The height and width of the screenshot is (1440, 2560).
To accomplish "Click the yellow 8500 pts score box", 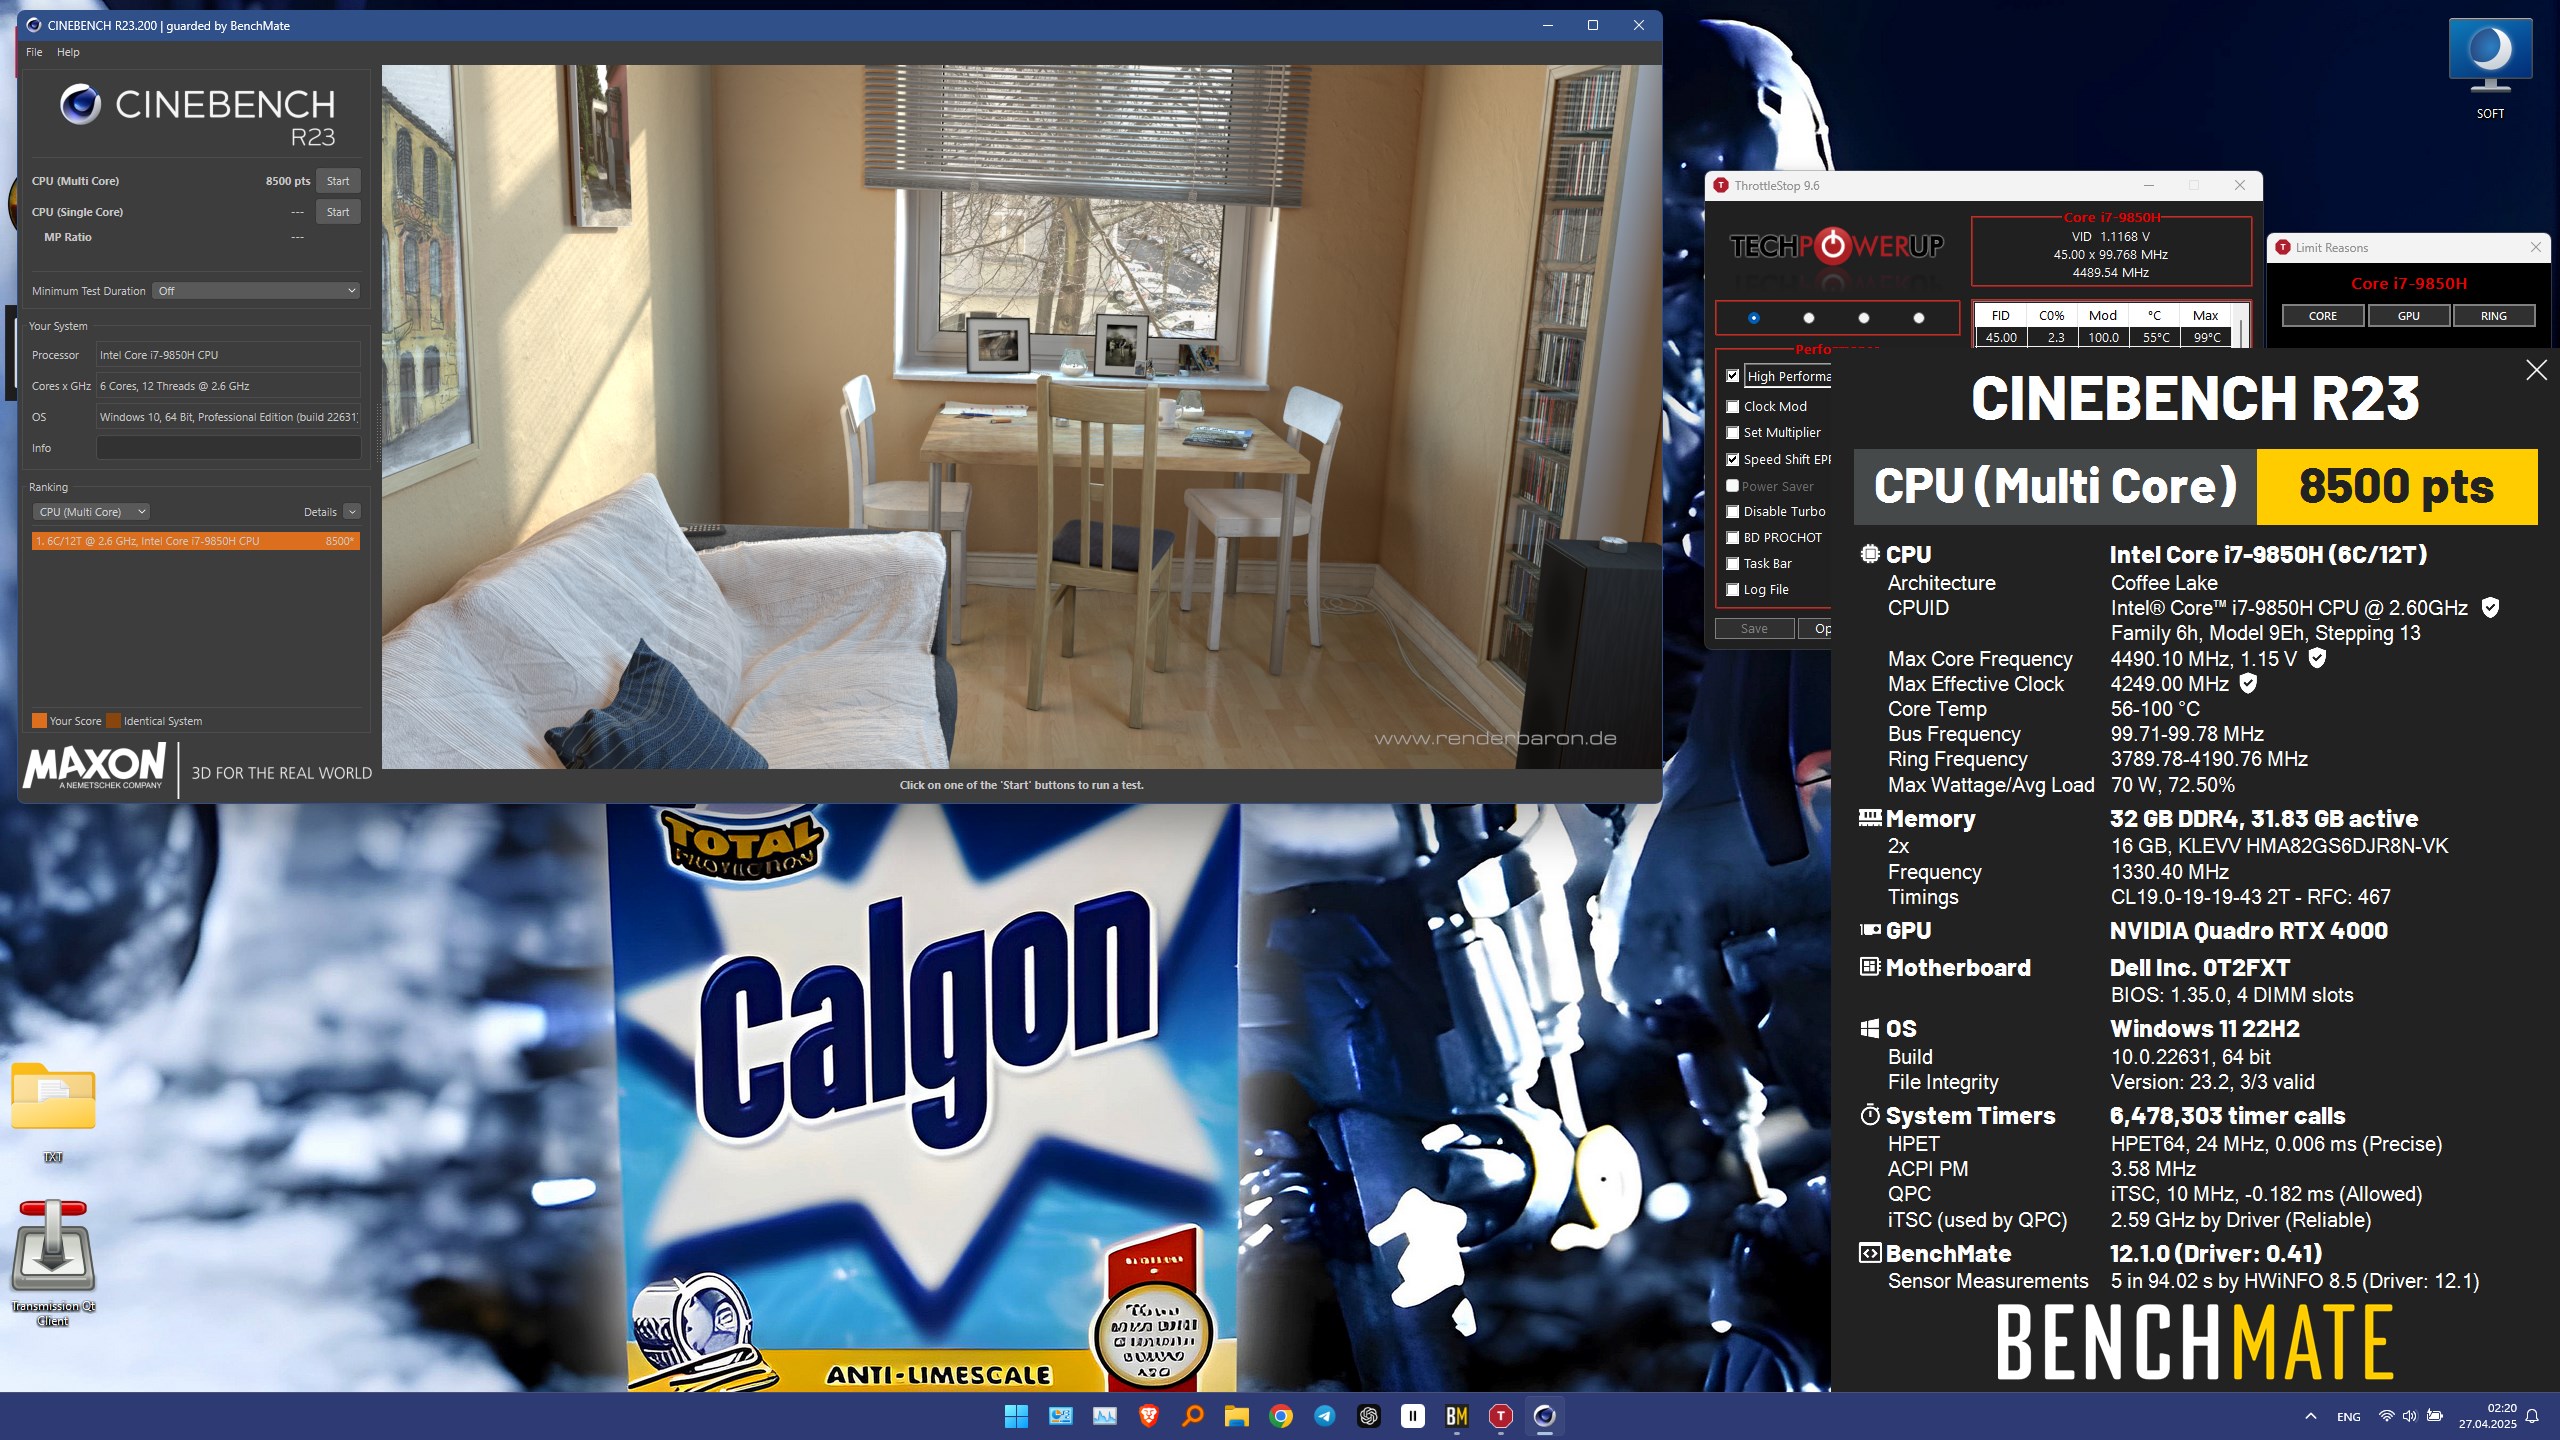I will click(x=2397, y=487).
